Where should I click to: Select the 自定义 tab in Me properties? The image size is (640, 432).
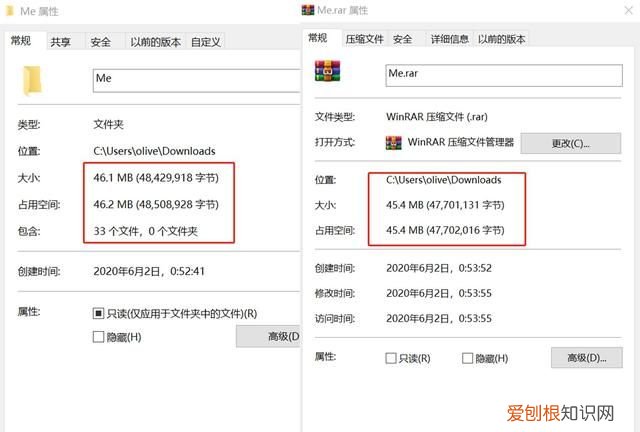click(x=206, y=42)
